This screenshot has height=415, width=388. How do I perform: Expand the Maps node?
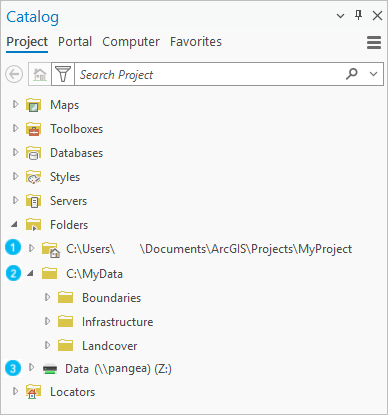click(15, 104)
